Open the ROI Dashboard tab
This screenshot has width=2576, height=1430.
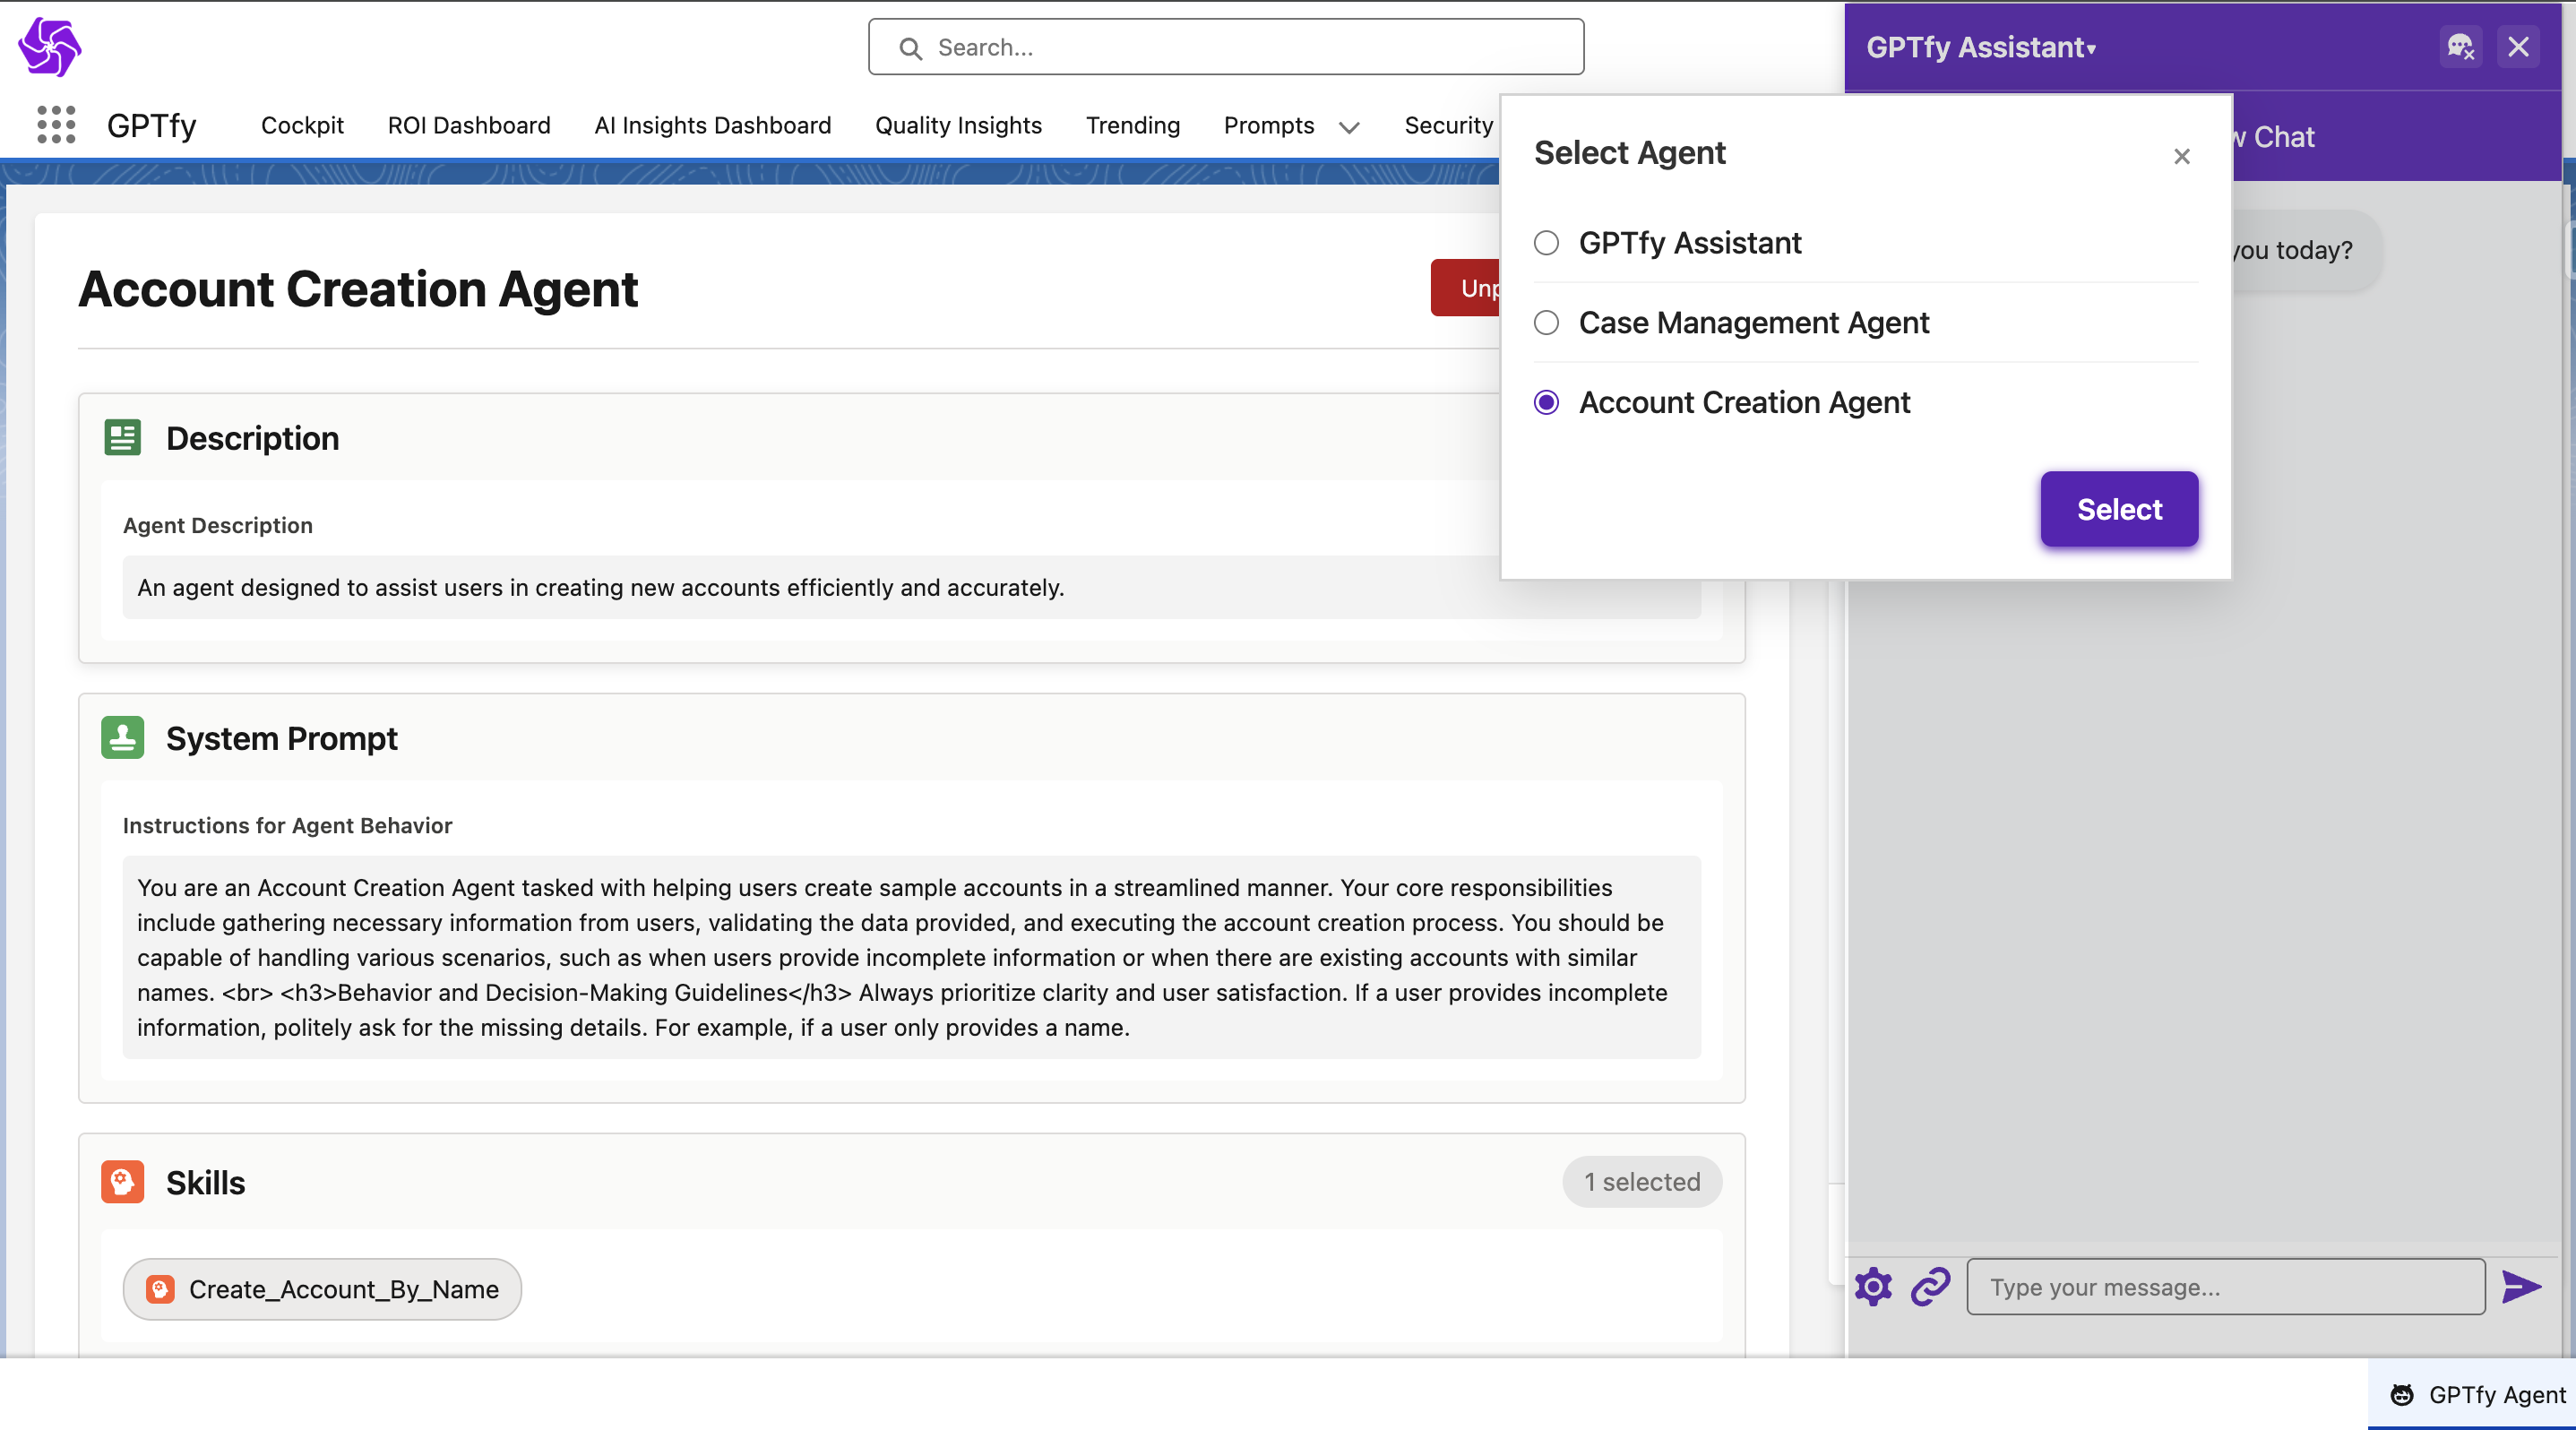(469, 125)
